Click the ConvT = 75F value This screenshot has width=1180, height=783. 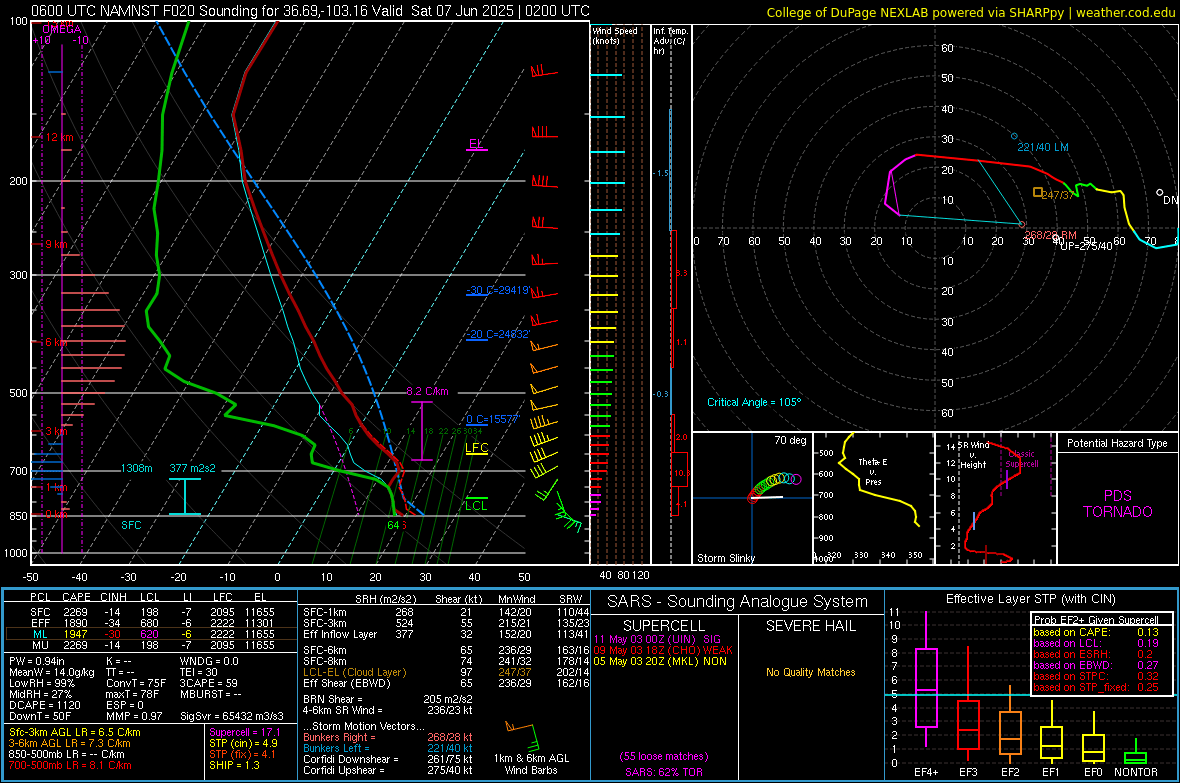click(136, 683)
